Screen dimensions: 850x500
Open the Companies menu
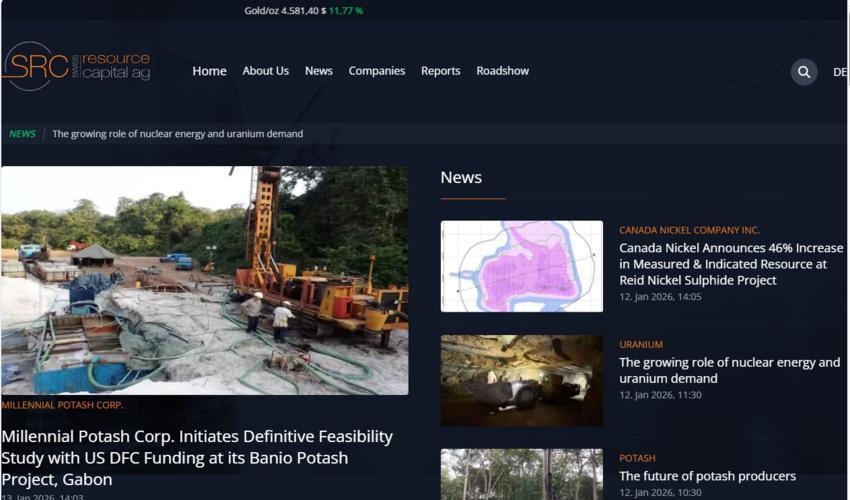(x=376, y=71)
